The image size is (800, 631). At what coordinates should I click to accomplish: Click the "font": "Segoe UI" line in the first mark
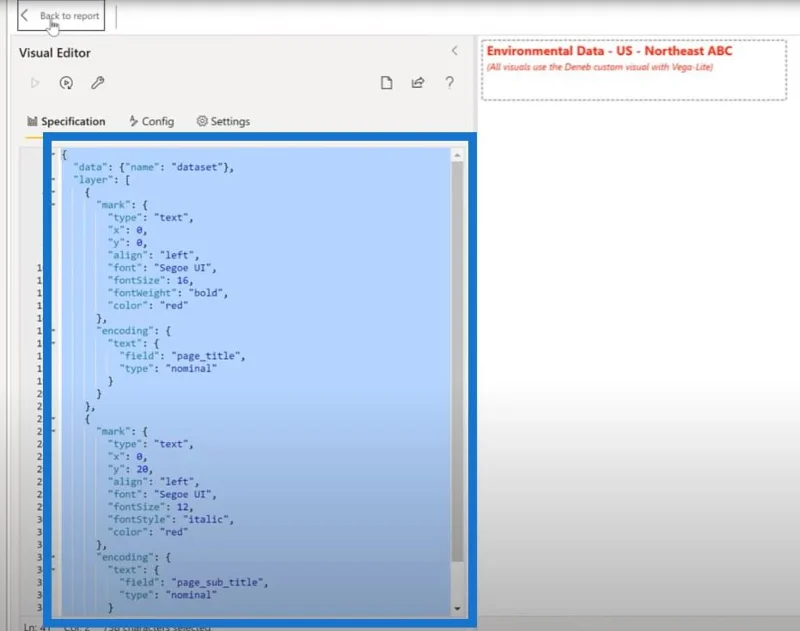(162, 268)
